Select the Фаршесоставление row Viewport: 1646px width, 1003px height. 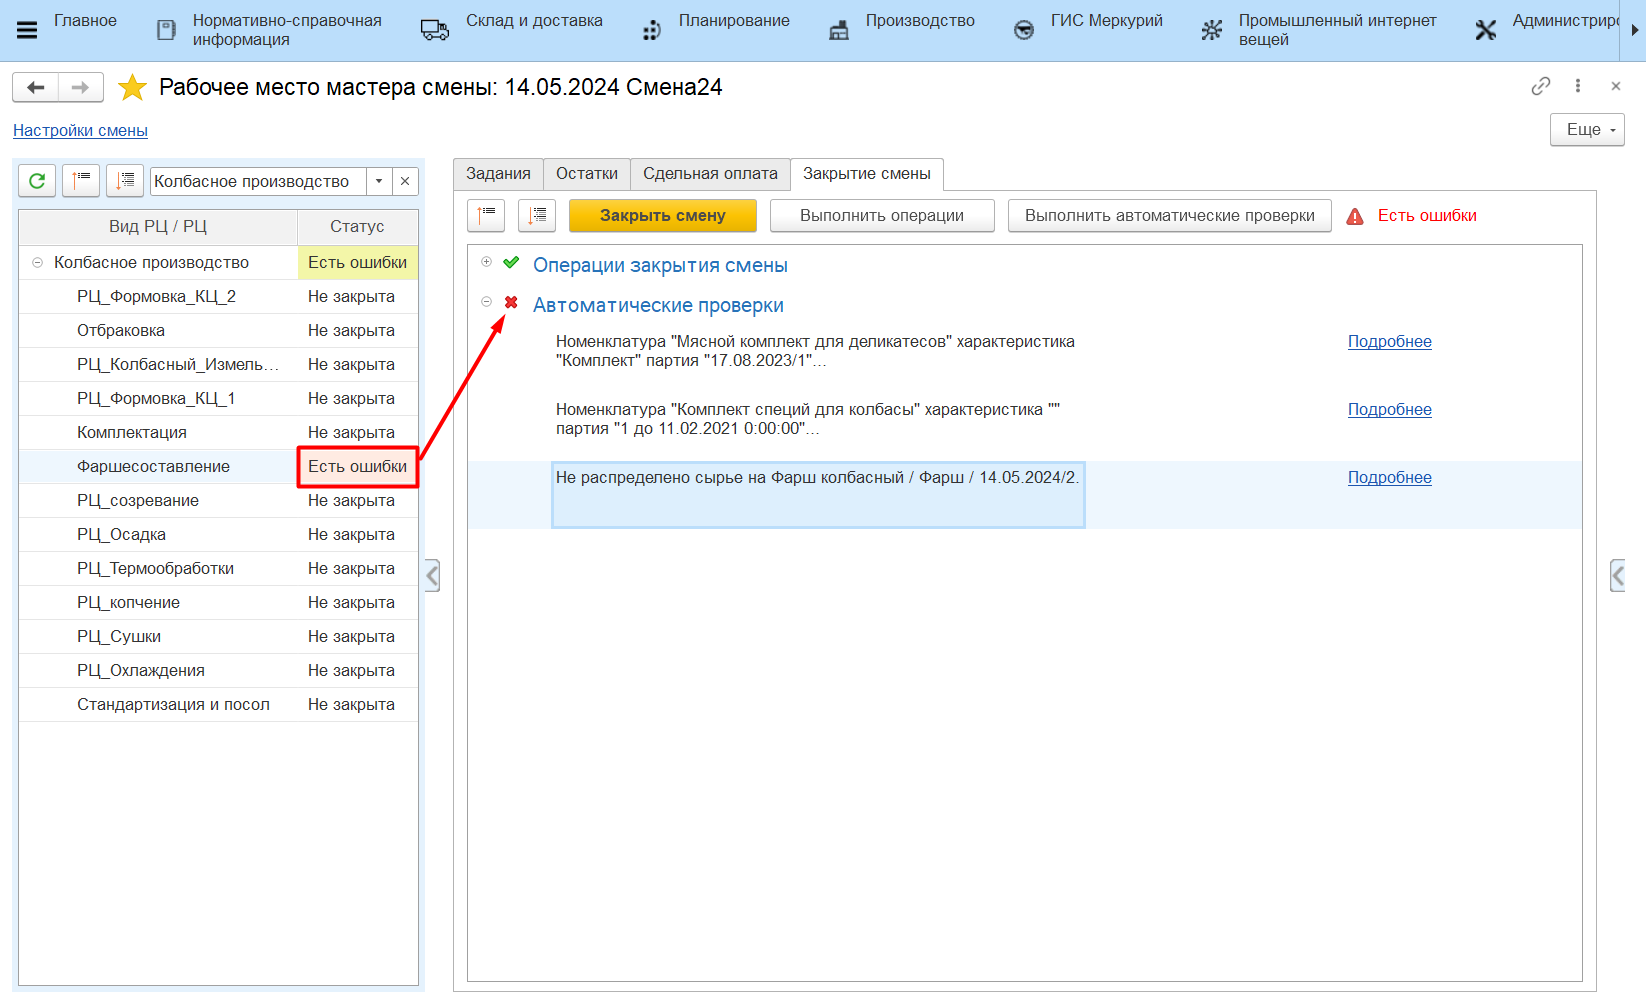point(153,467)
